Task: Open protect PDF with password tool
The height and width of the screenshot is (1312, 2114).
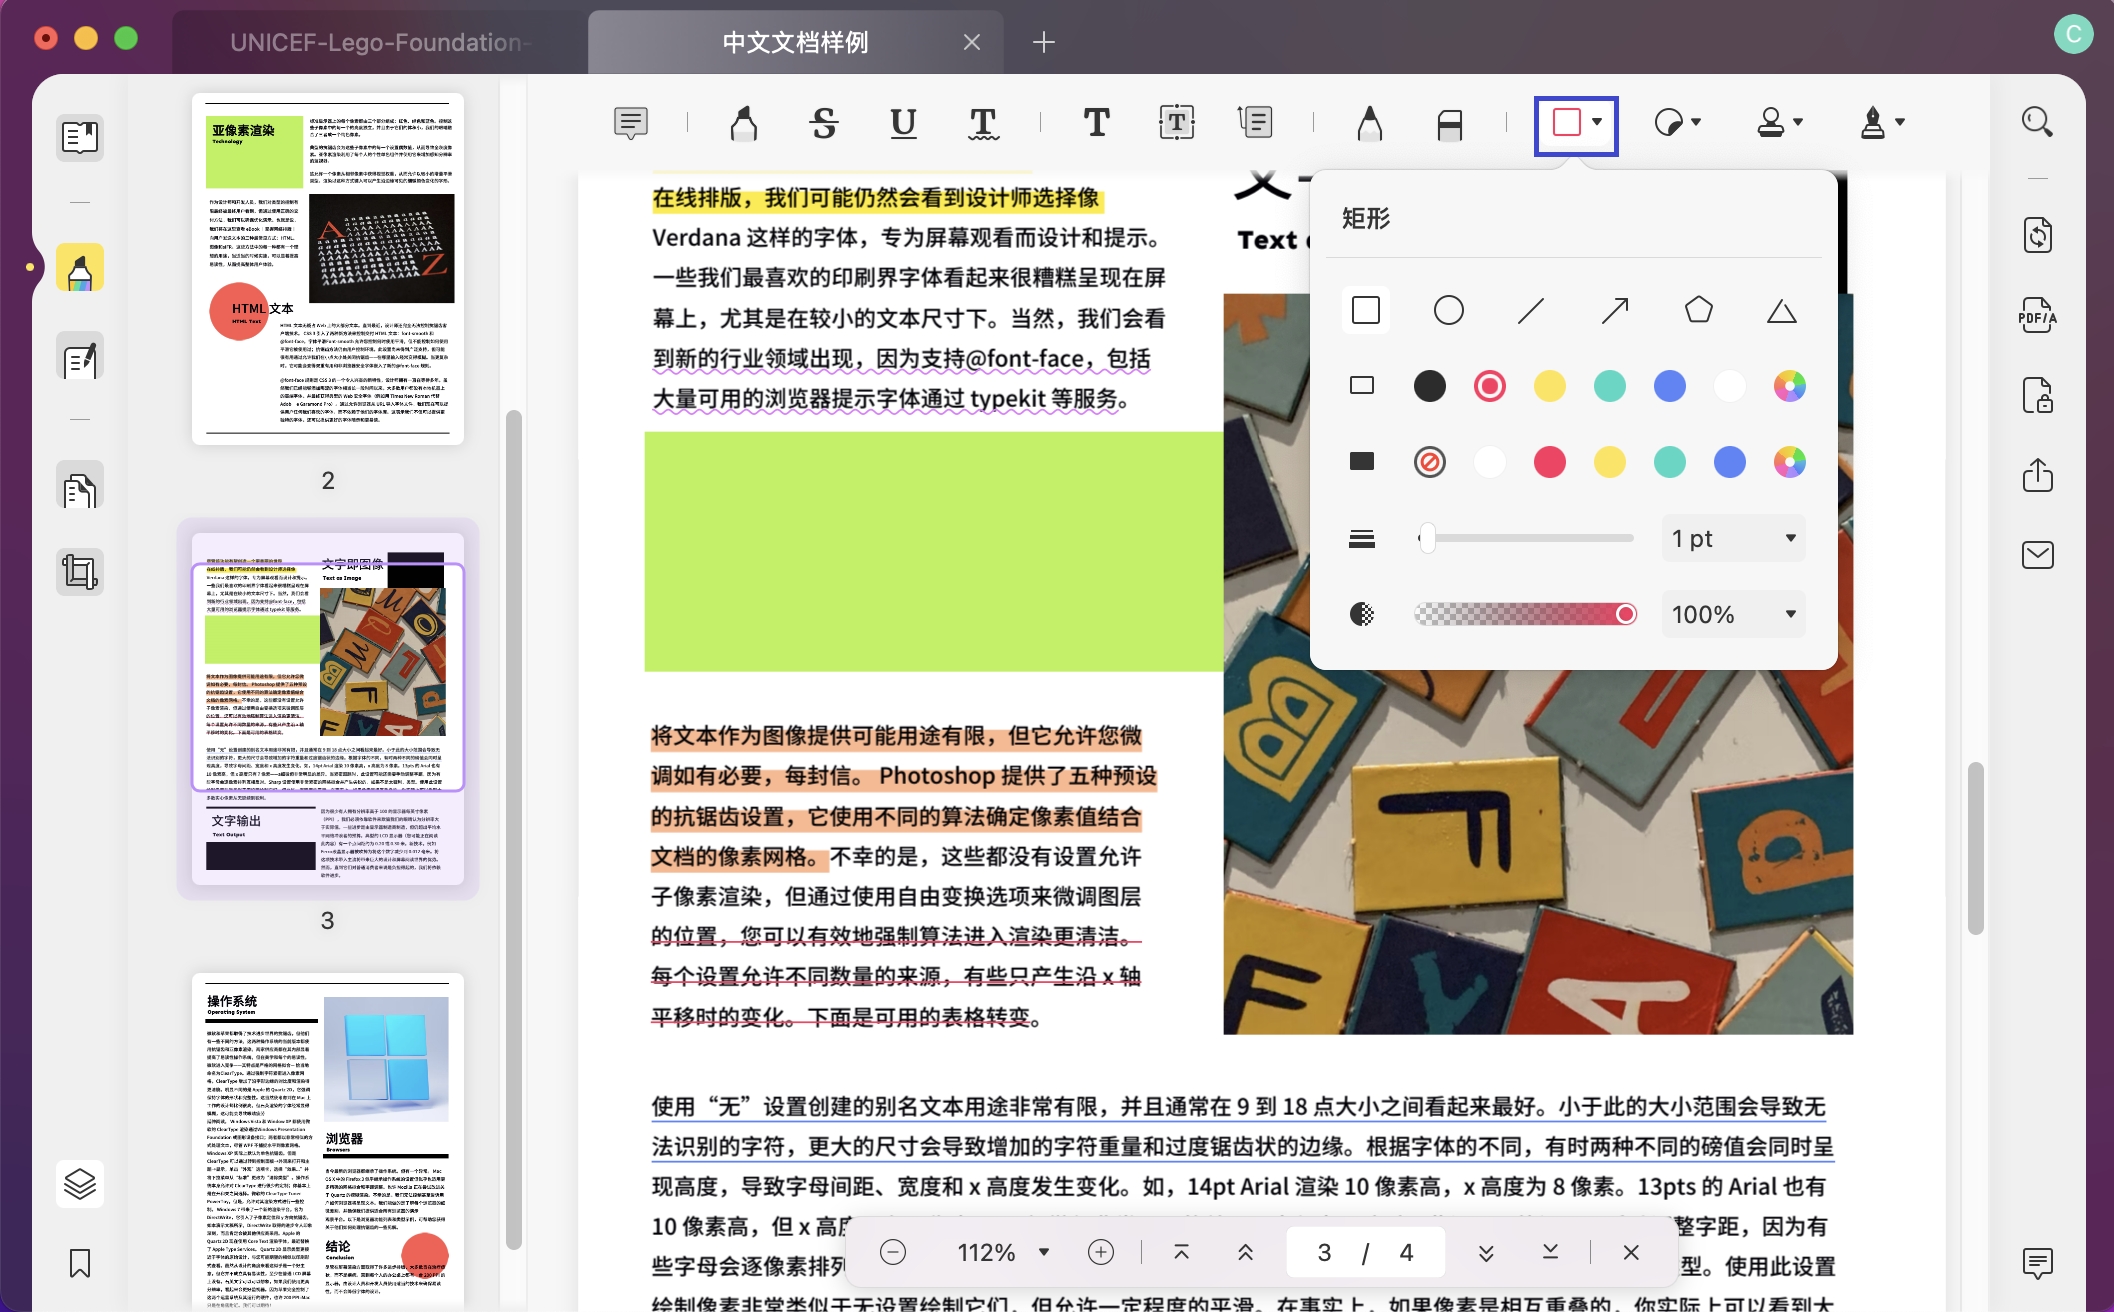Action: click(x=2037, y=395)
